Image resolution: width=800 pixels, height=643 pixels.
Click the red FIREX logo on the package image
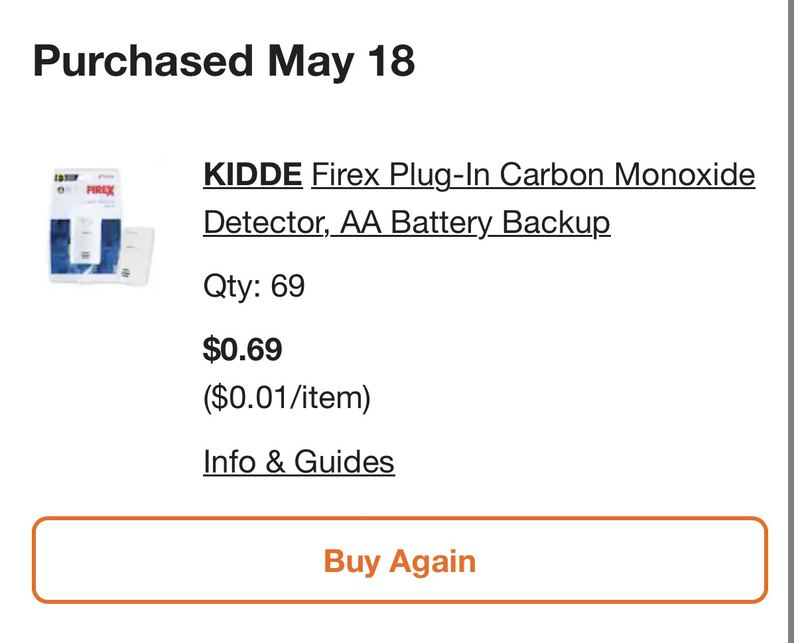[101, 190]
